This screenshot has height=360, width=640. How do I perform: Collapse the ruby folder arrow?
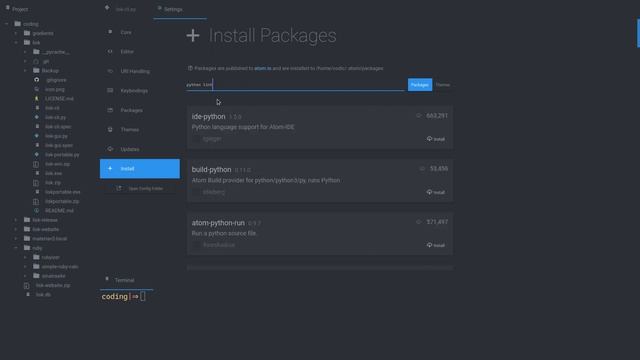16,248
